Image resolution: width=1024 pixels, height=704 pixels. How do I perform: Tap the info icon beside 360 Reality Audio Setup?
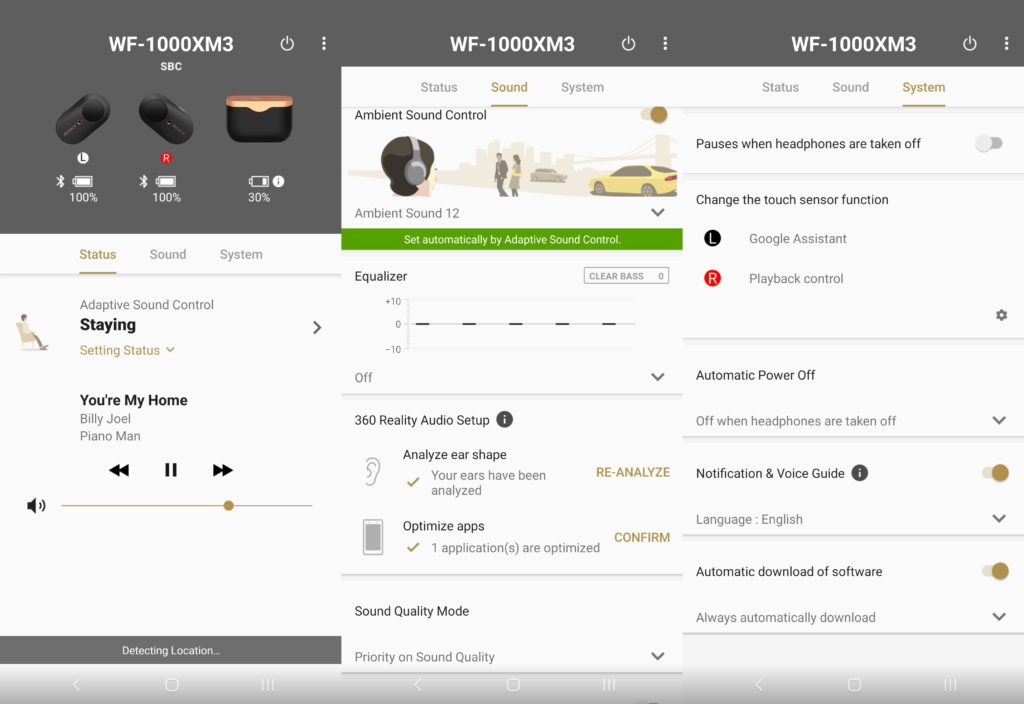505,419
